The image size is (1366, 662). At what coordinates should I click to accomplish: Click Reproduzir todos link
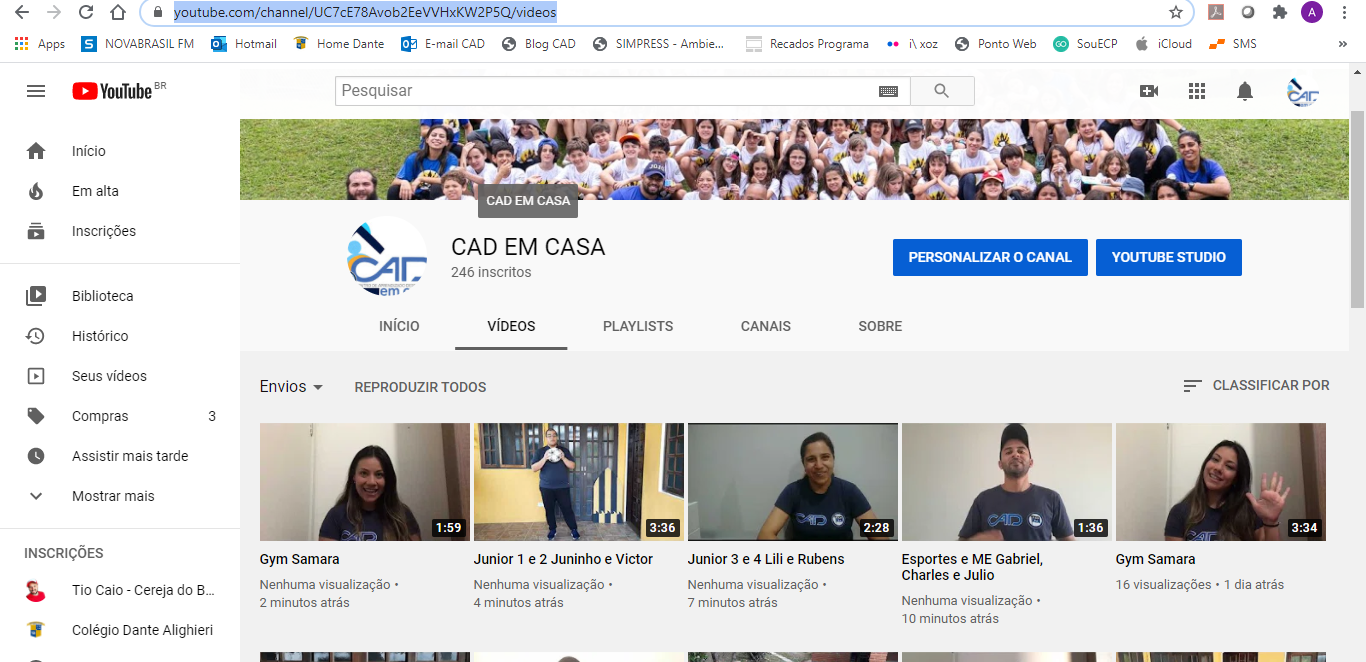(420, 387)
